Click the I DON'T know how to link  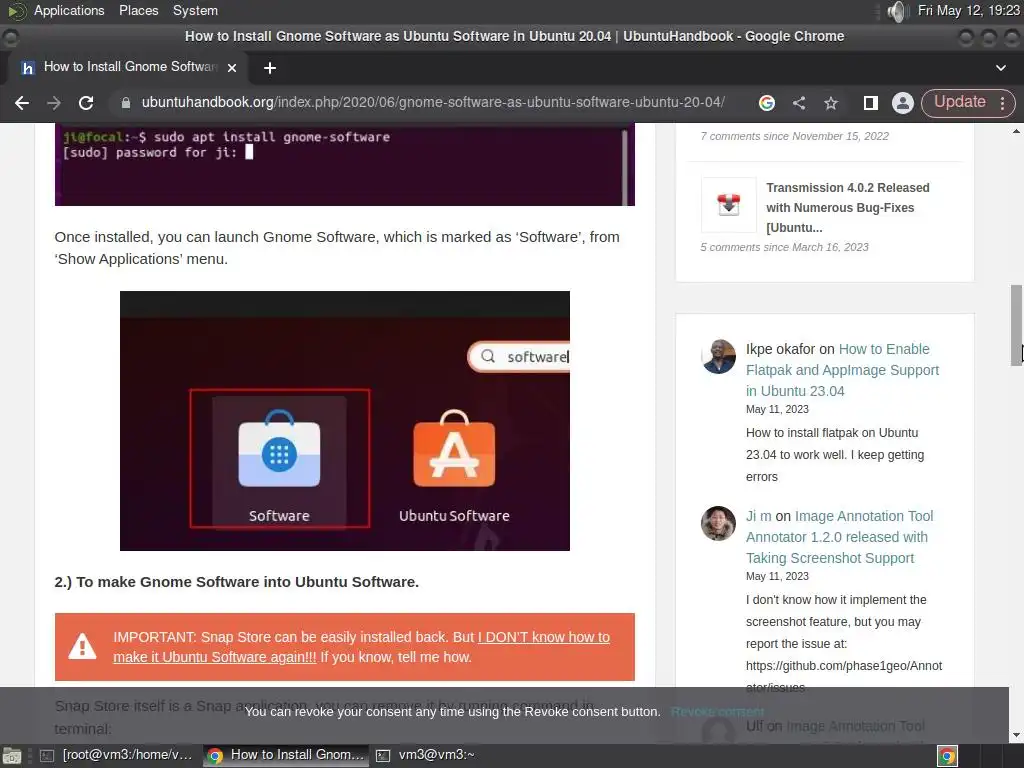tap(362, 647)
